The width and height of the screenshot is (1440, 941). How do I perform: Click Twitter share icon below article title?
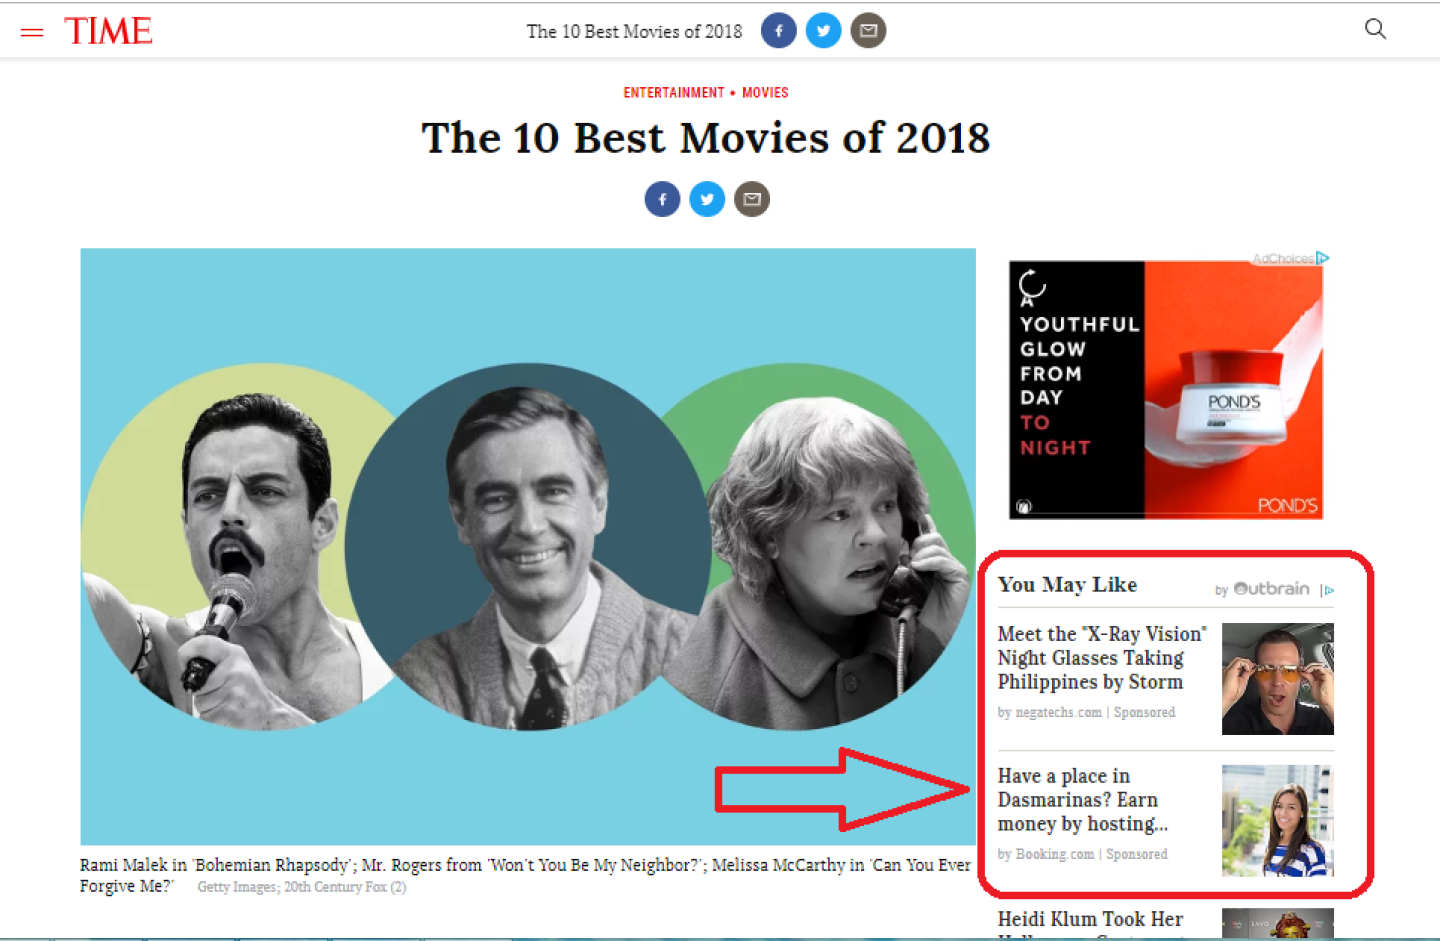tap(707, 199)
